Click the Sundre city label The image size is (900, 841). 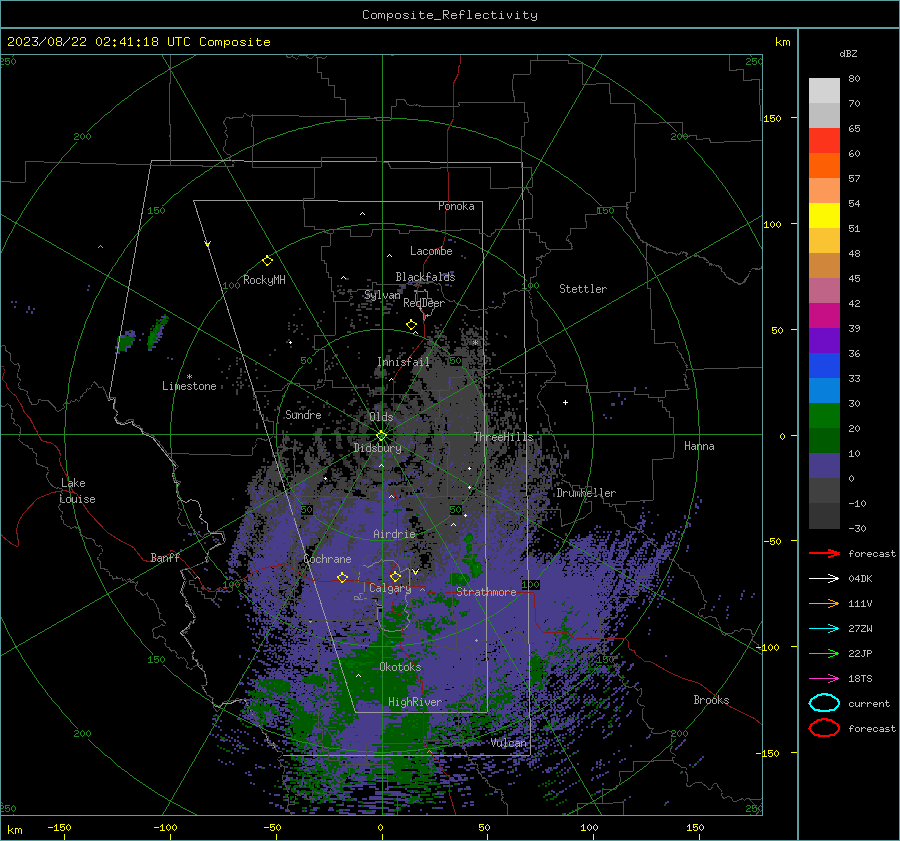click(303, 414)
